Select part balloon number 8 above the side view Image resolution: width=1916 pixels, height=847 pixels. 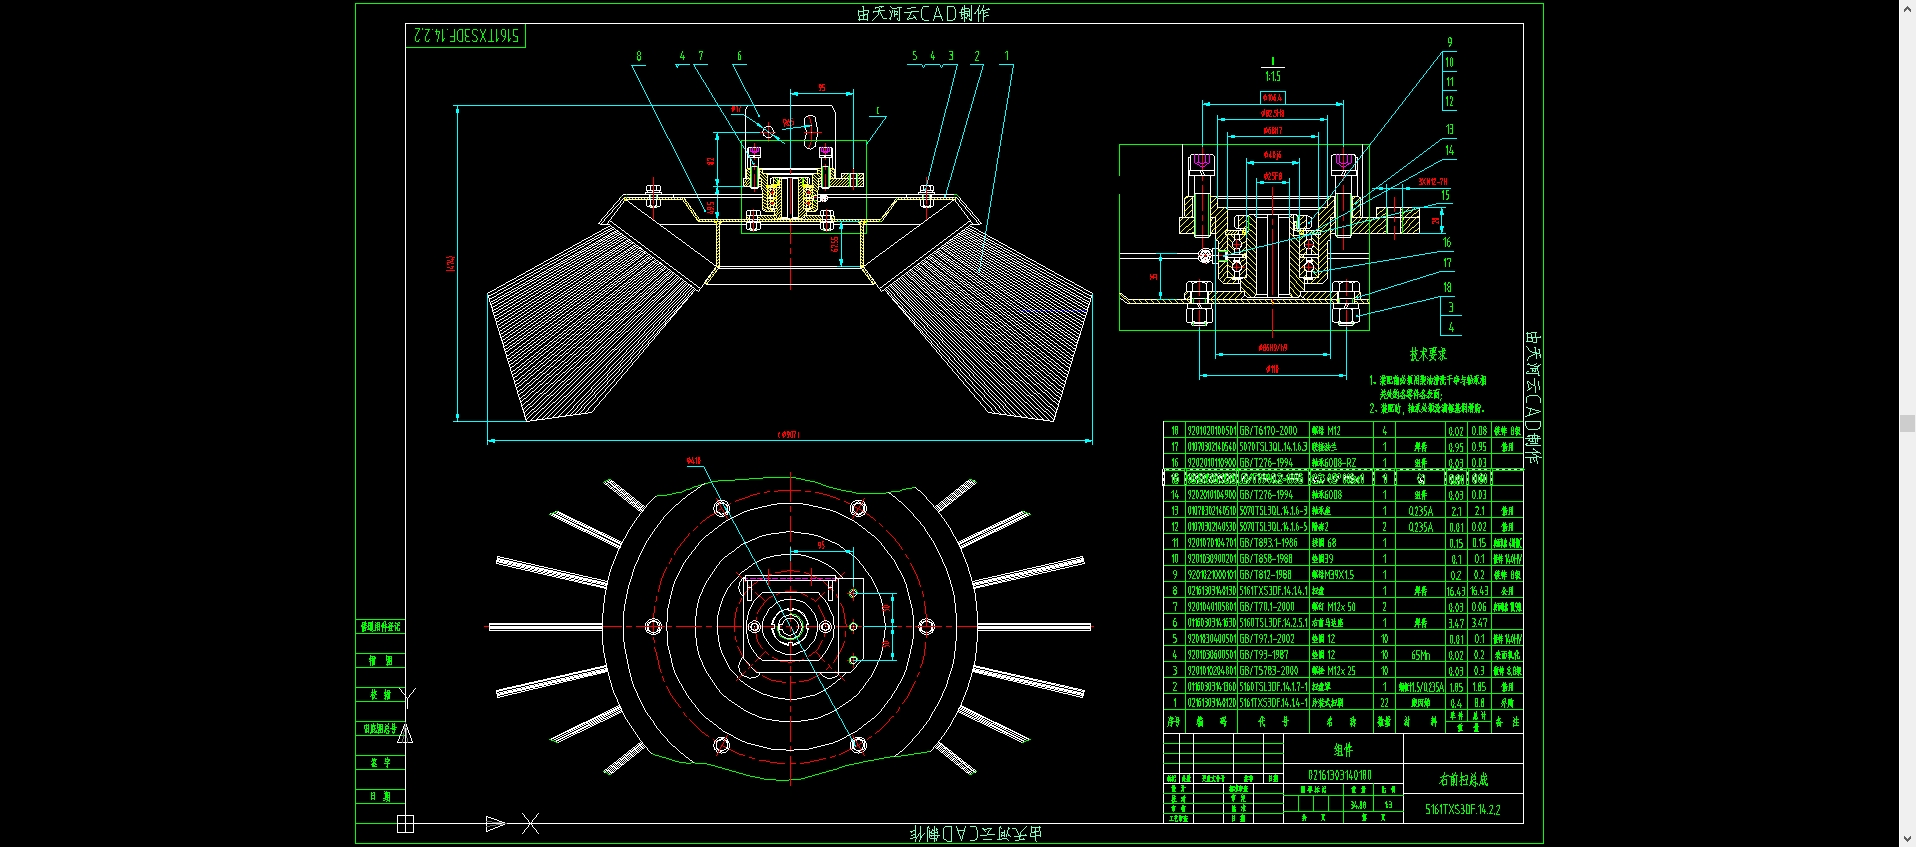(639, 57)
